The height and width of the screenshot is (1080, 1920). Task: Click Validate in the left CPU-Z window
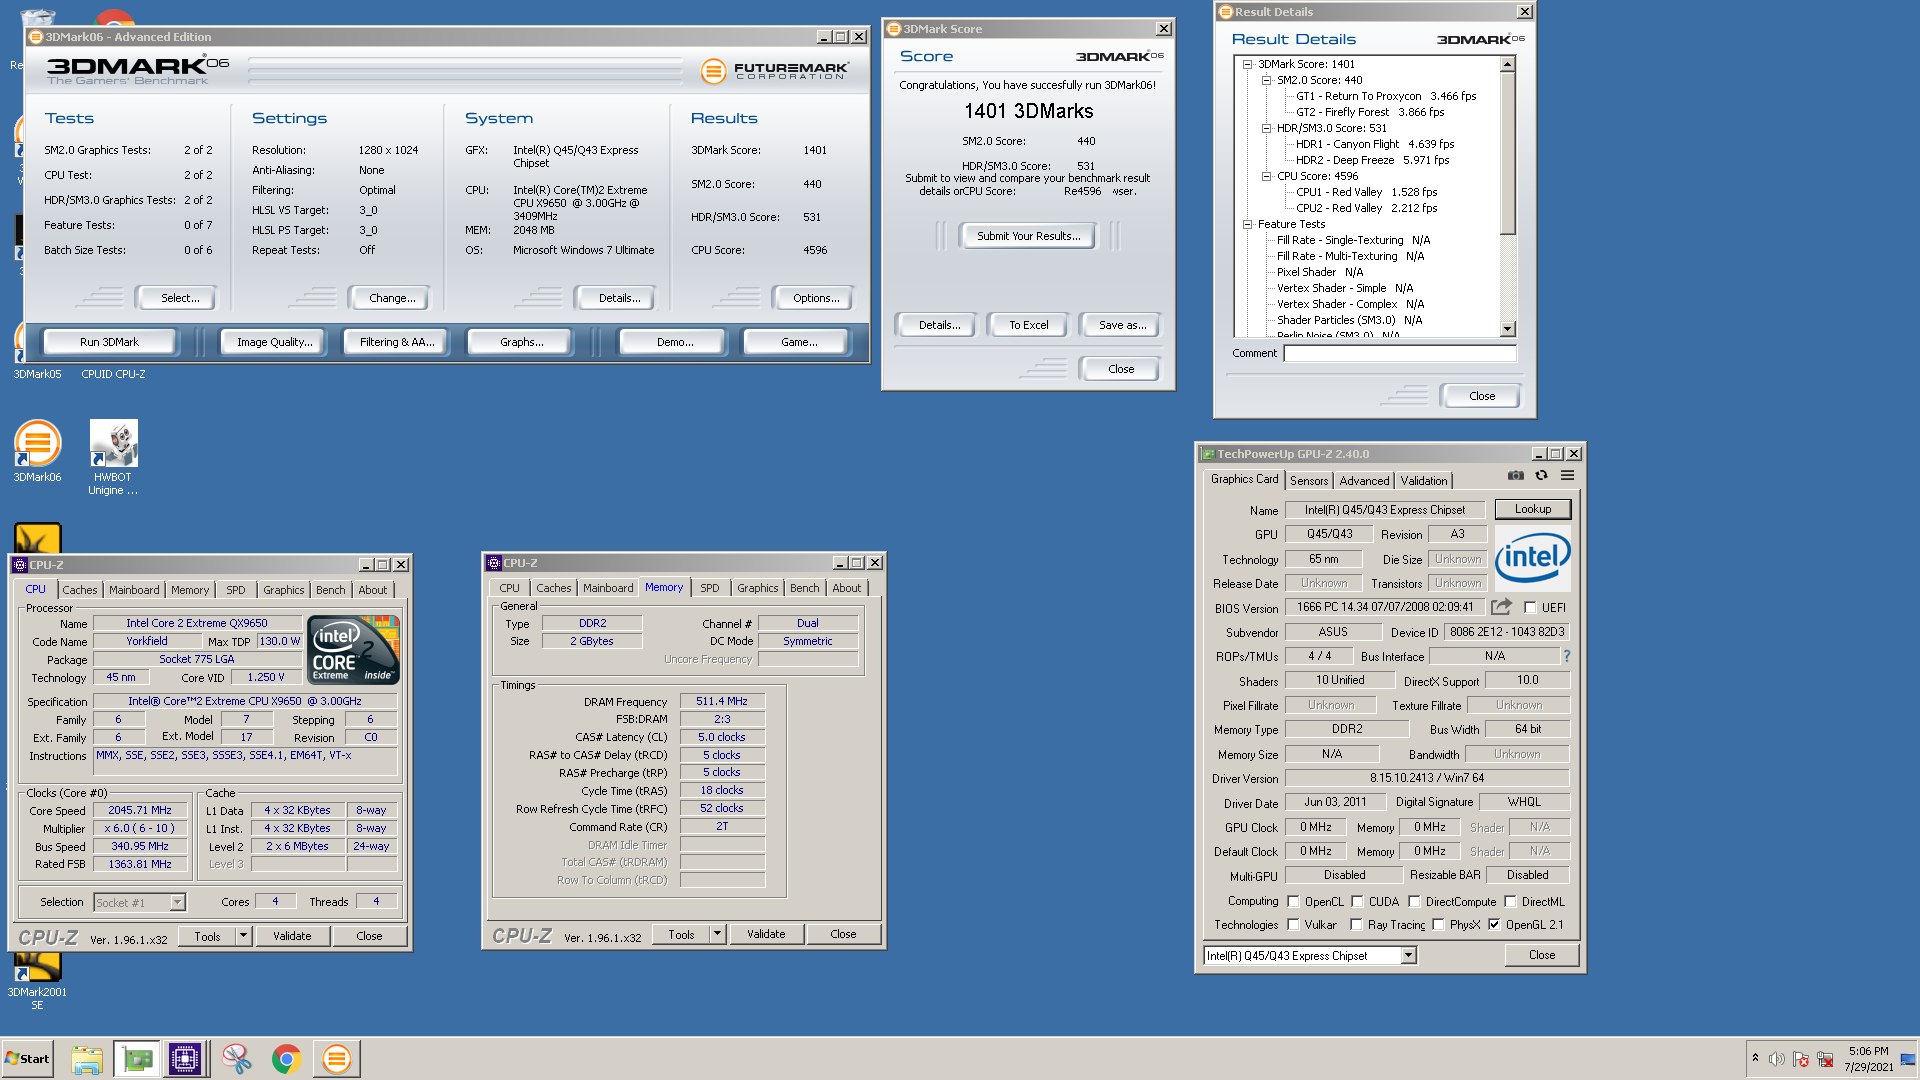point(293,936)
